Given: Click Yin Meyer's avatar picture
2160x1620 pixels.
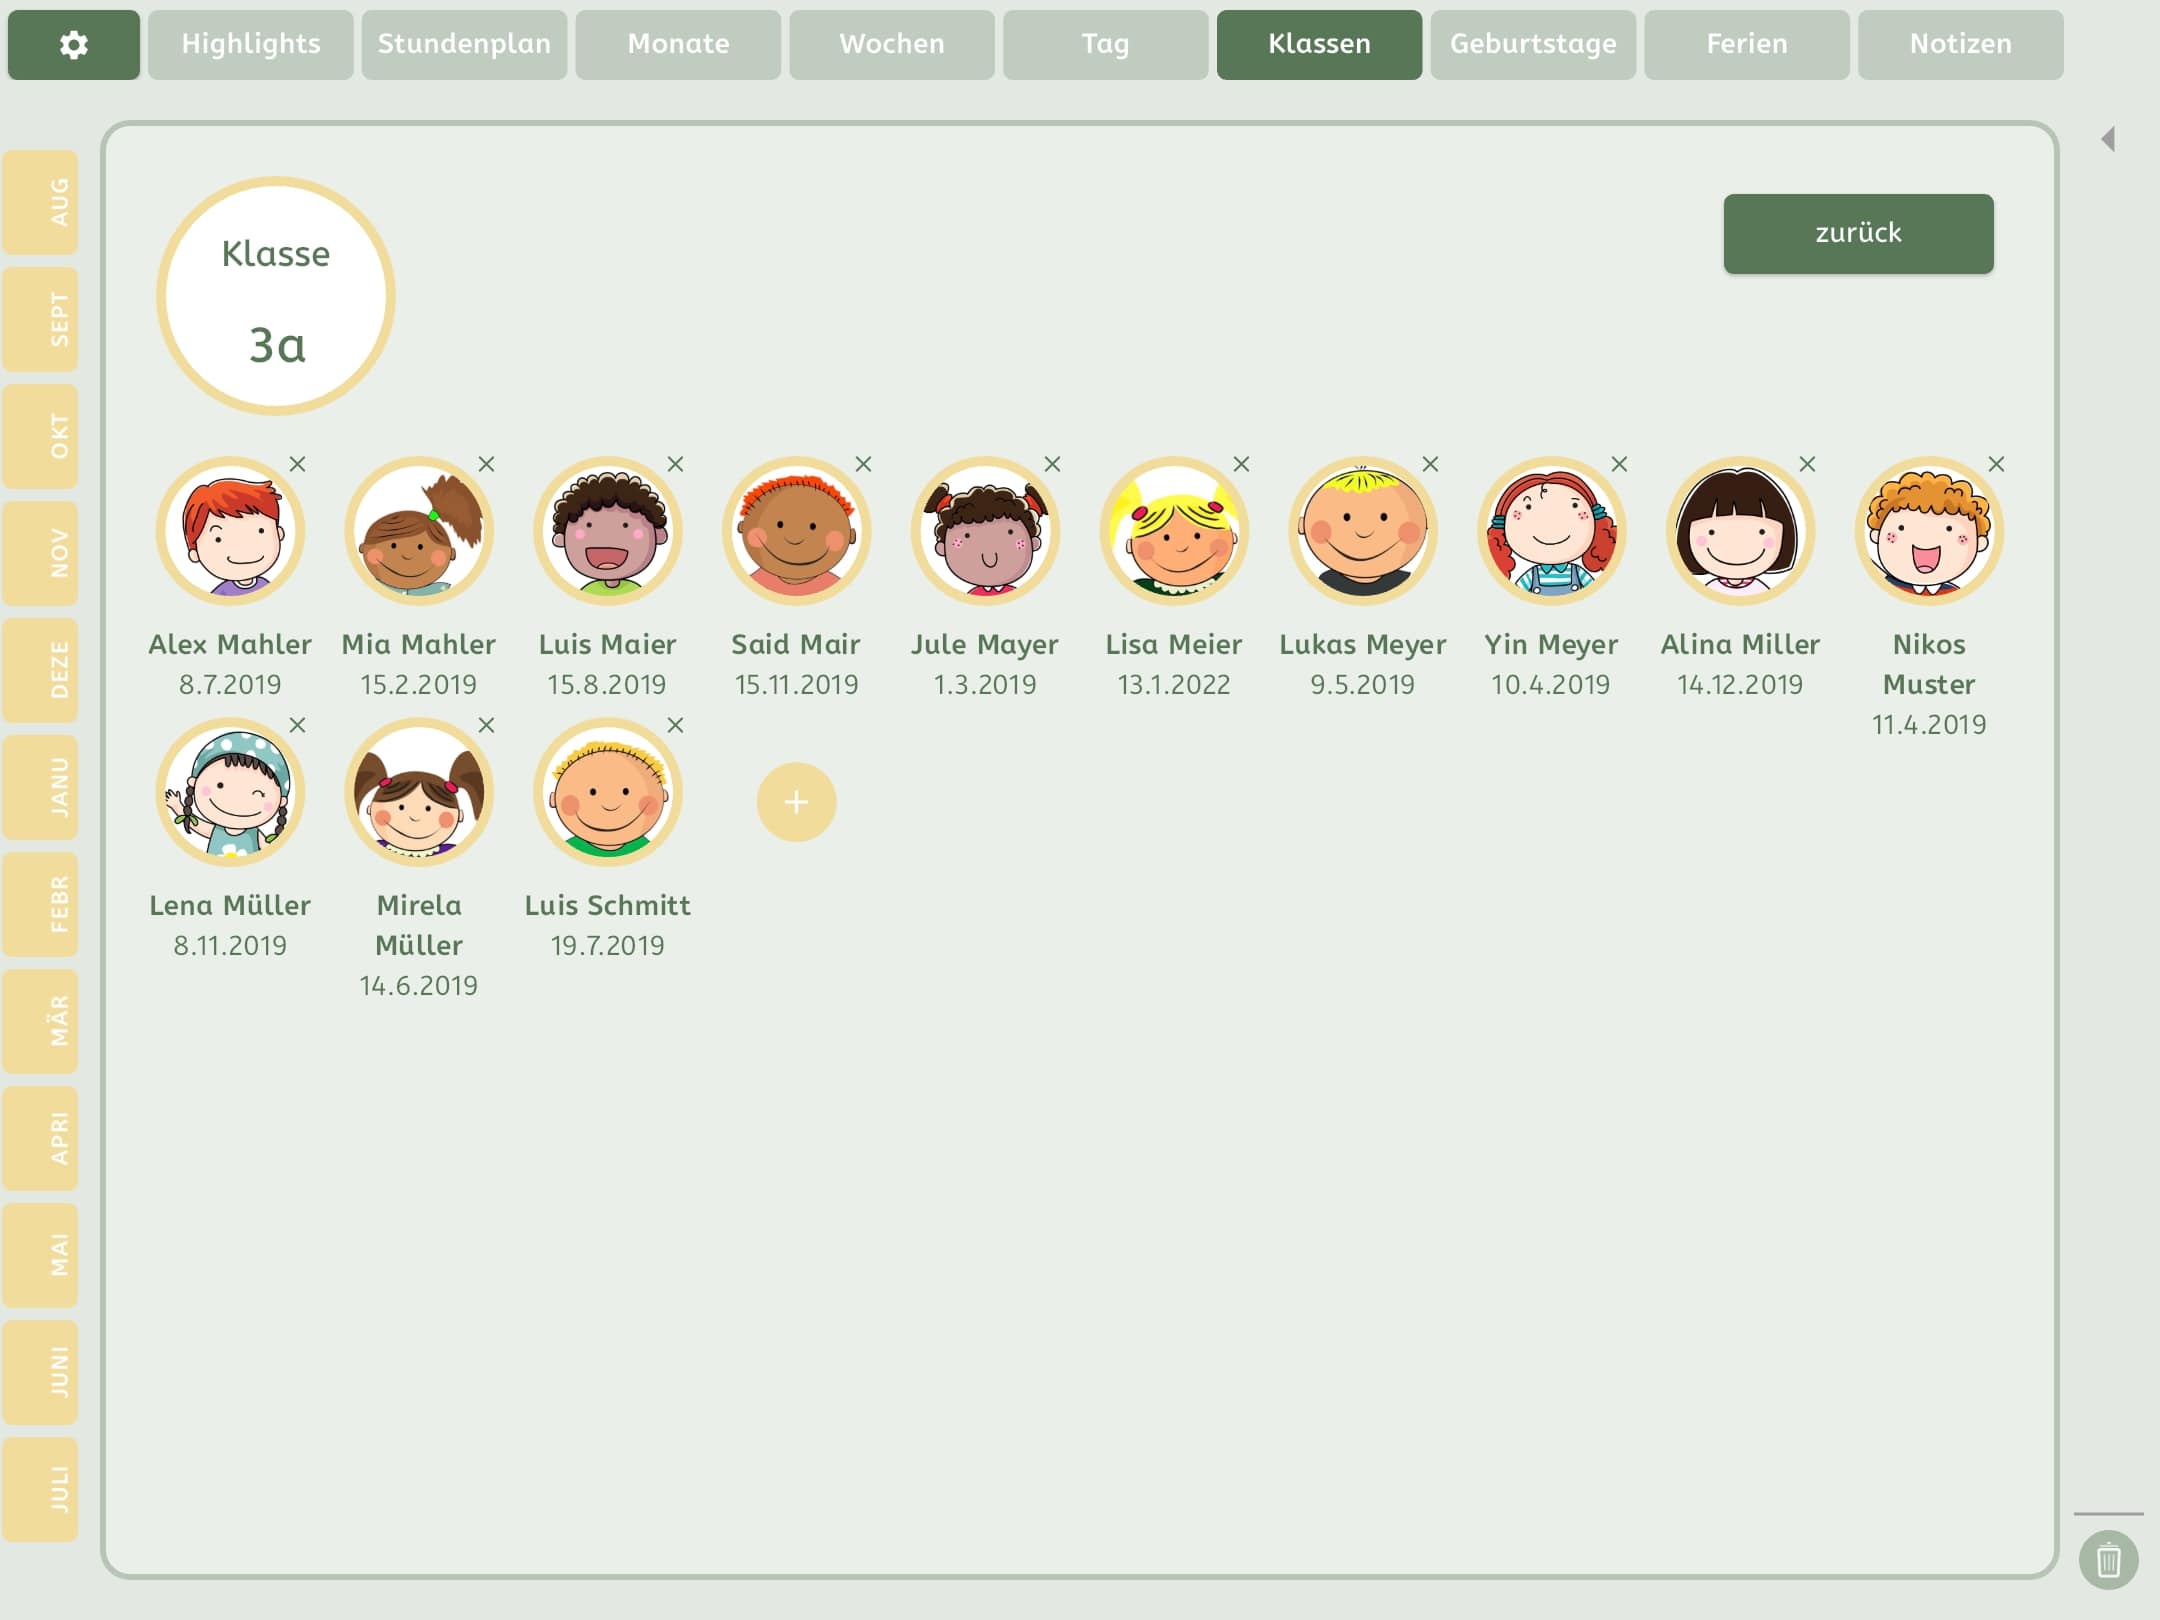Looking at the screenshot, I should 1551,531.
